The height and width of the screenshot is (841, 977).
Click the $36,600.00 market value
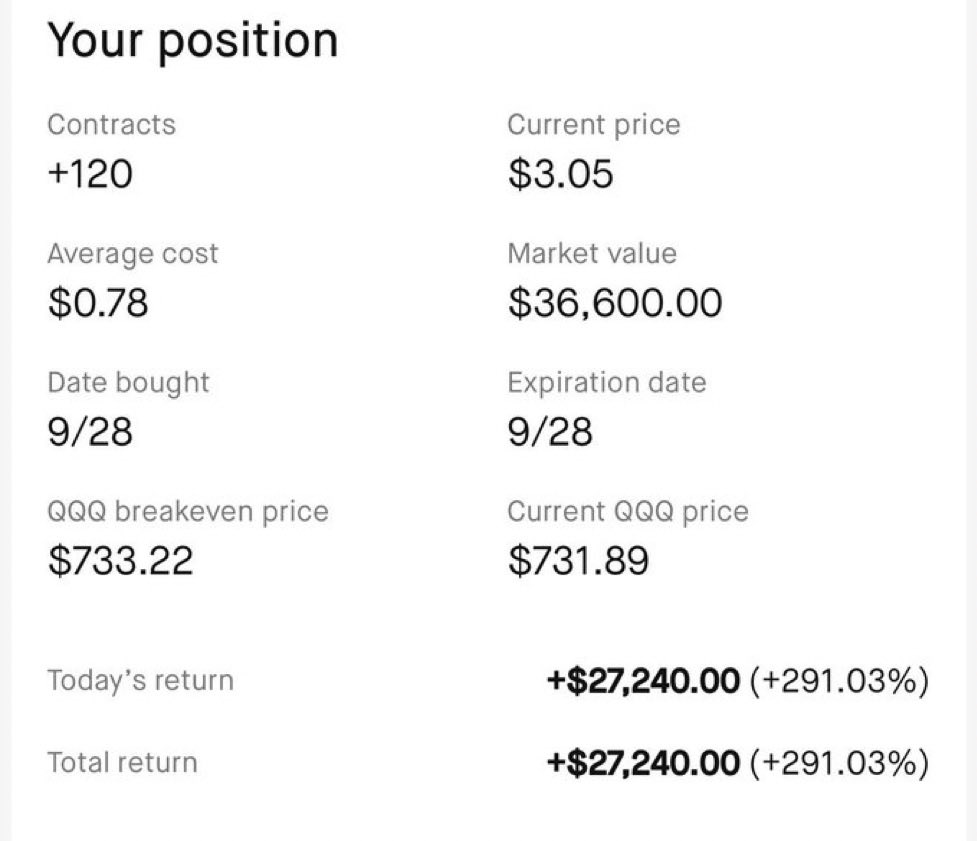pos(616,303)
